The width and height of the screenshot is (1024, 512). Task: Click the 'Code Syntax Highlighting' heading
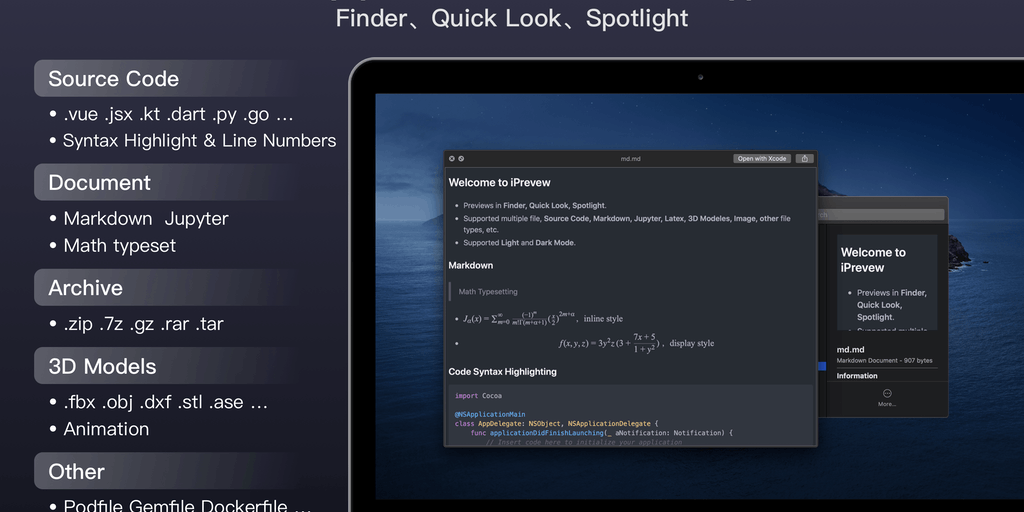click(x=502, y=372)
